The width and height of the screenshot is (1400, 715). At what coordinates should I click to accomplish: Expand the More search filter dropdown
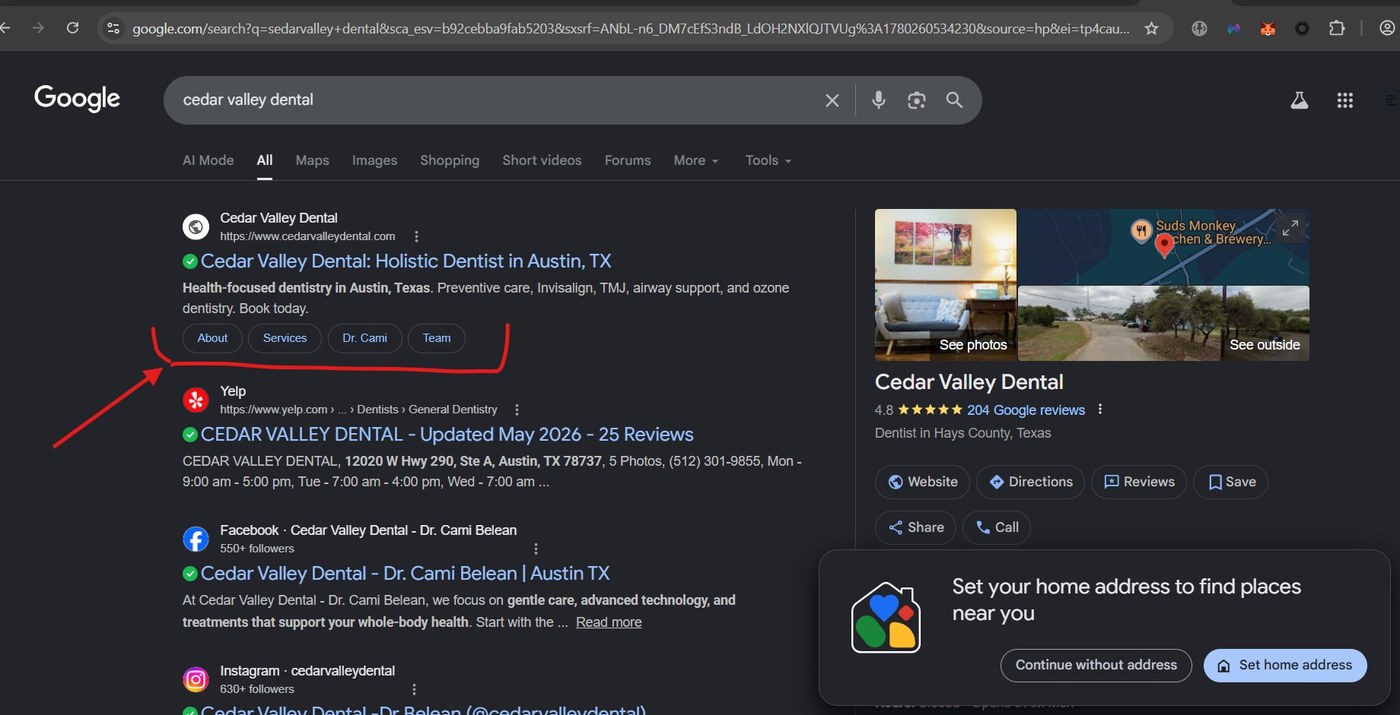click(696, 160)
